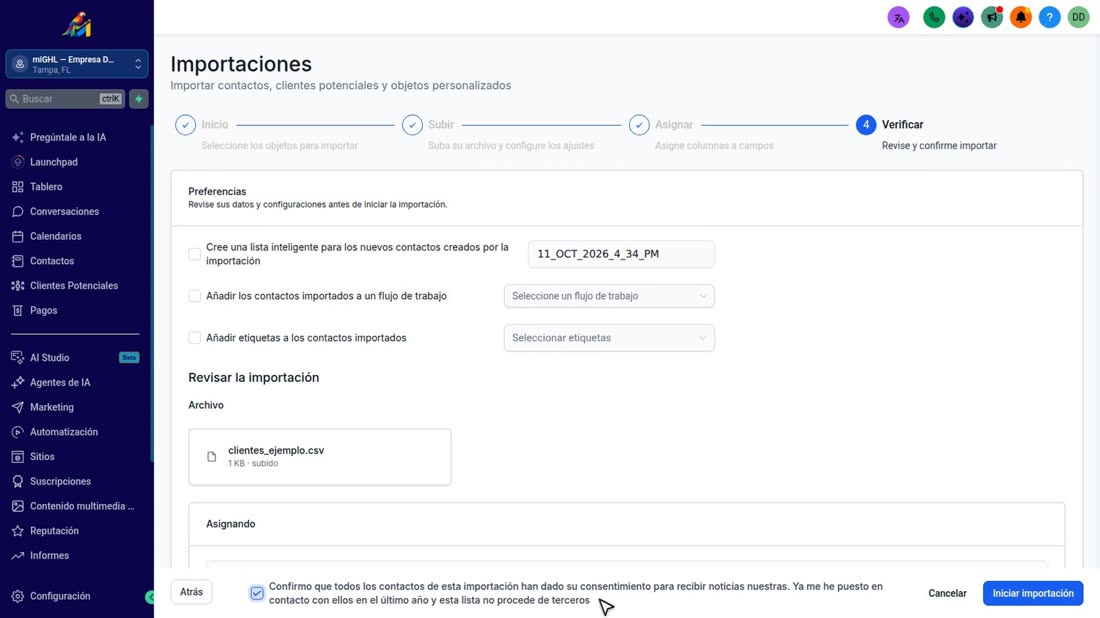
Task: Check Añadir contactos a flujo de trabajo
Action: 194,296
